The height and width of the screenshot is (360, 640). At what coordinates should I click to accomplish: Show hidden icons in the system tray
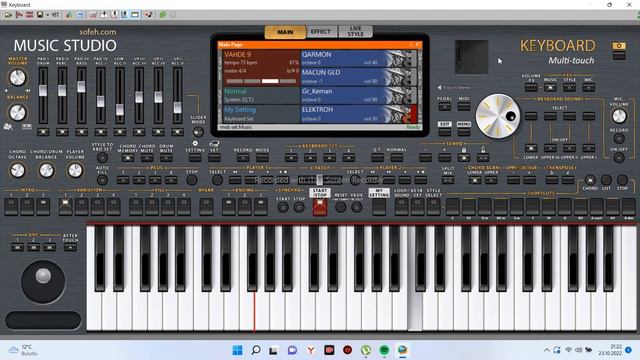(x=547, y=350)
